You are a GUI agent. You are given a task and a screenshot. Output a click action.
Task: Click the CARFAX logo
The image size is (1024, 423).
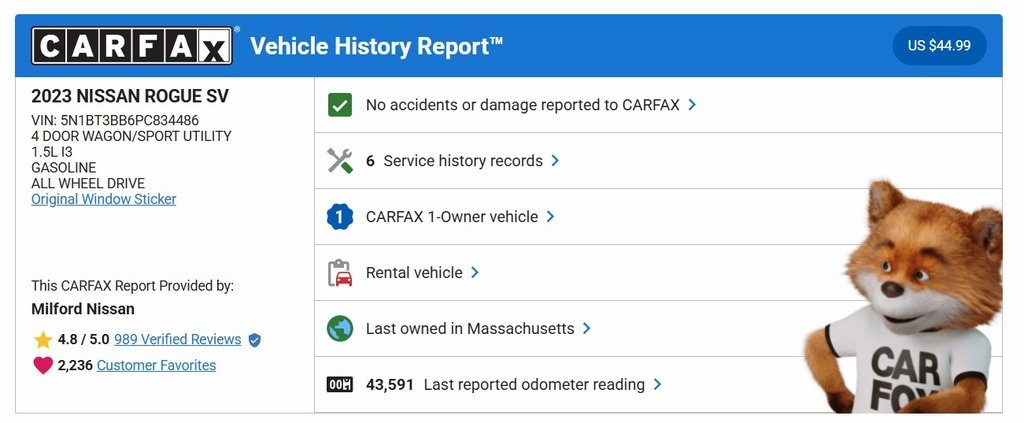132,46
